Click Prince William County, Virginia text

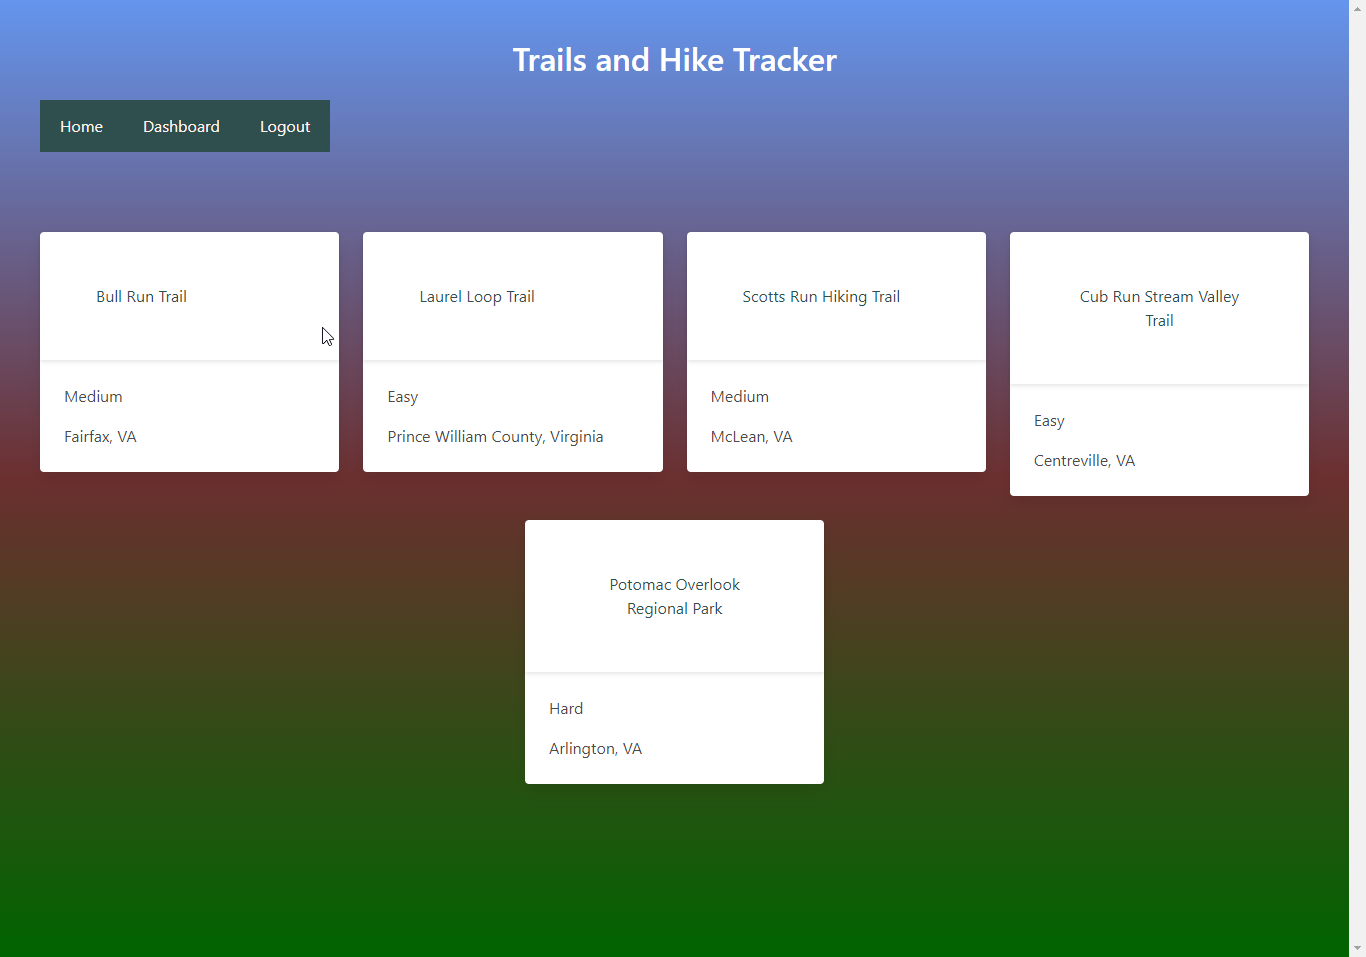tap(495, 437)
